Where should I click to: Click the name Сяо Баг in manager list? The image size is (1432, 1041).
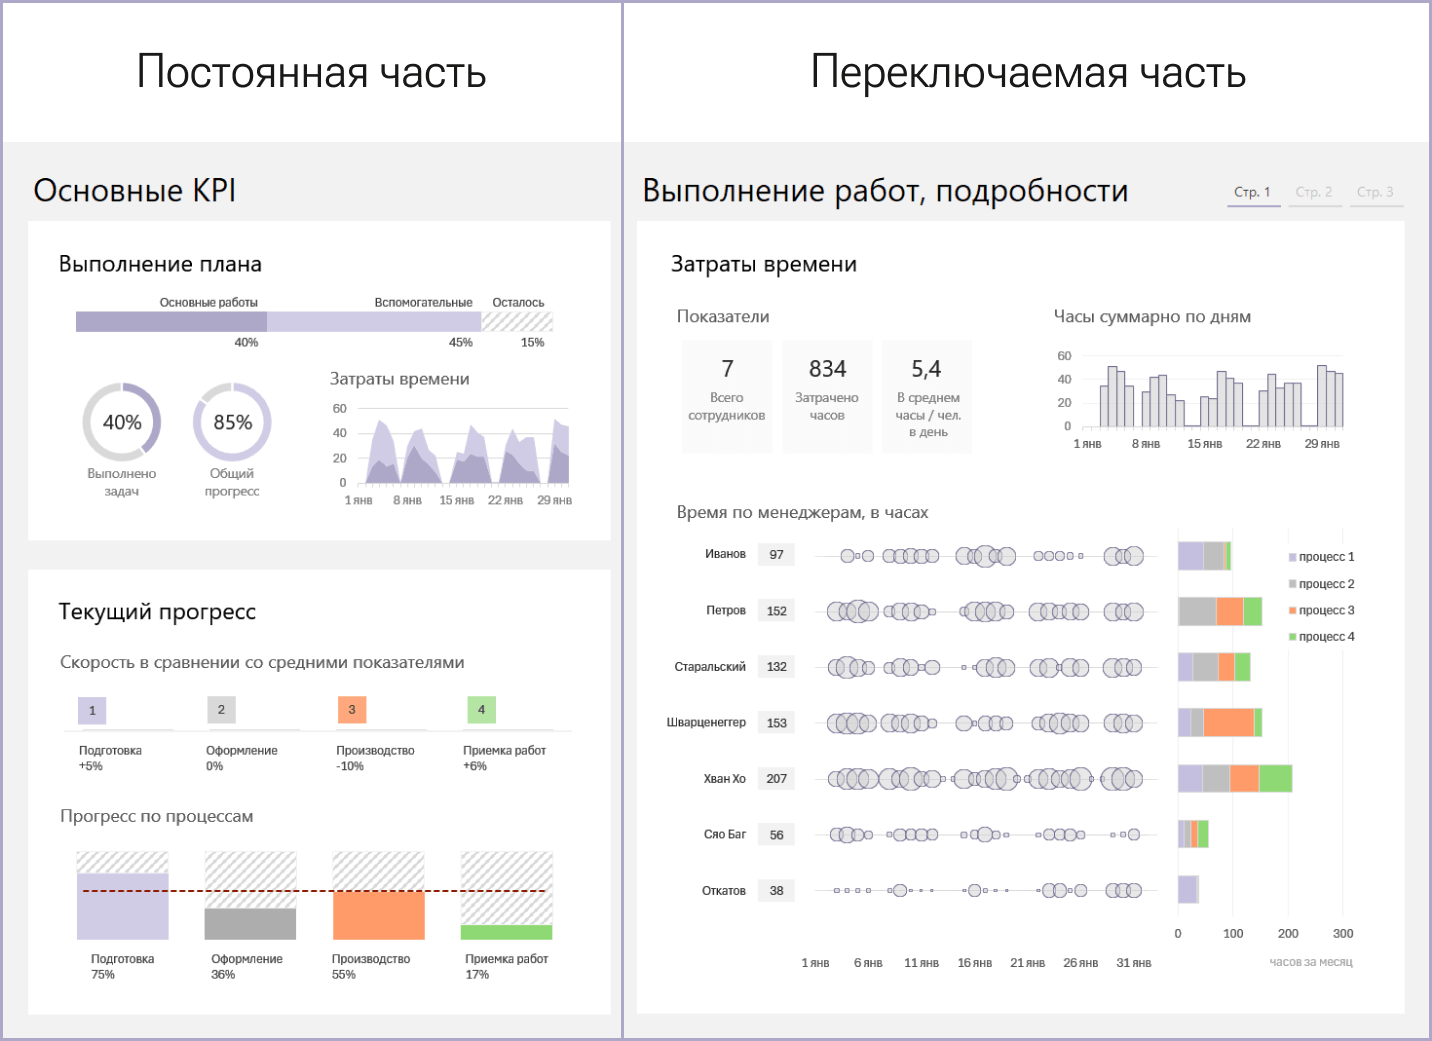pos(725,834)
